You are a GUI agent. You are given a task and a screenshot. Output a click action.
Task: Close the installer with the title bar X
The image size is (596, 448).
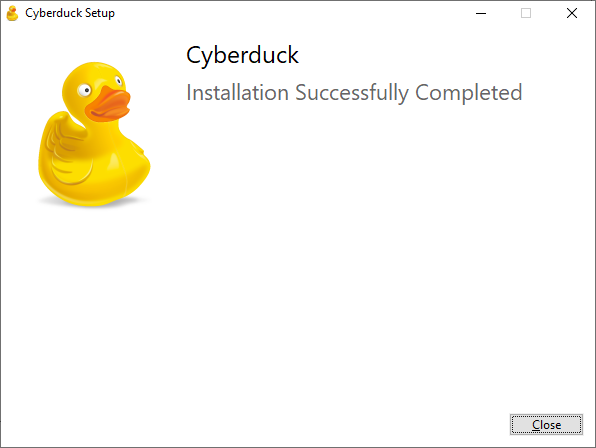pos(572,13)
